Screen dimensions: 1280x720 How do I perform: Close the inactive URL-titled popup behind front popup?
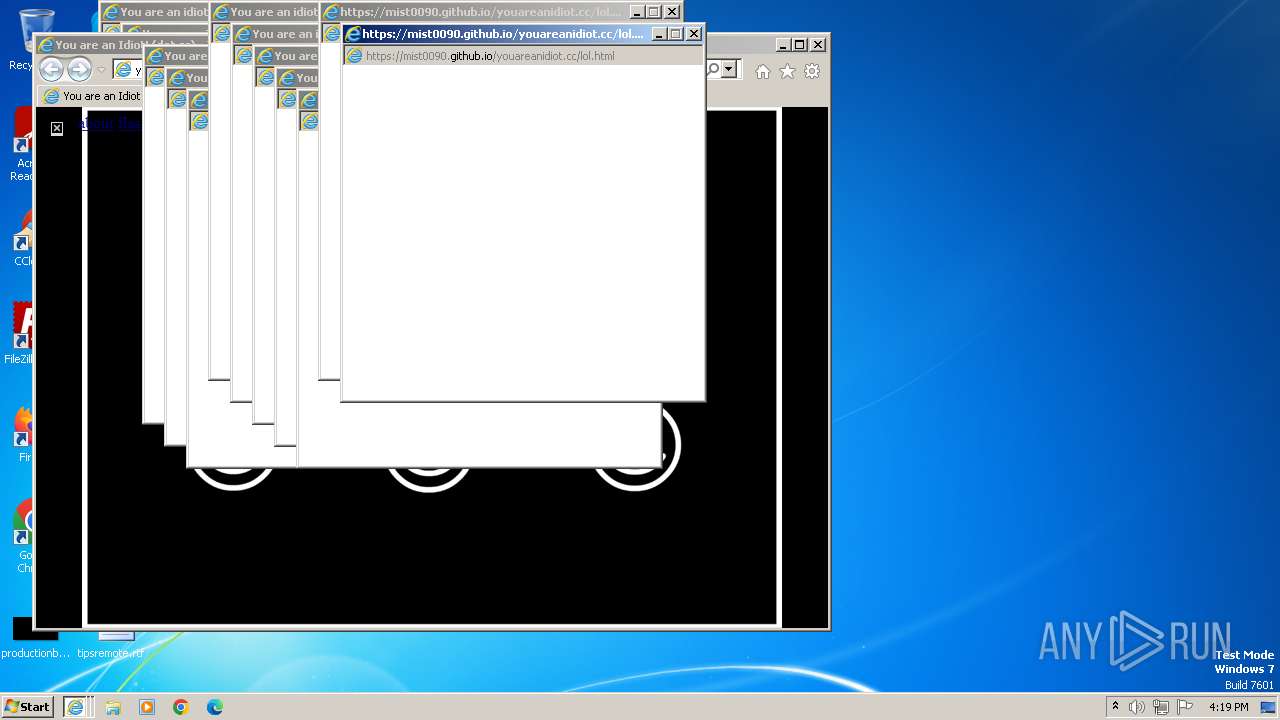pyautogui.click(x=672, y=12)
